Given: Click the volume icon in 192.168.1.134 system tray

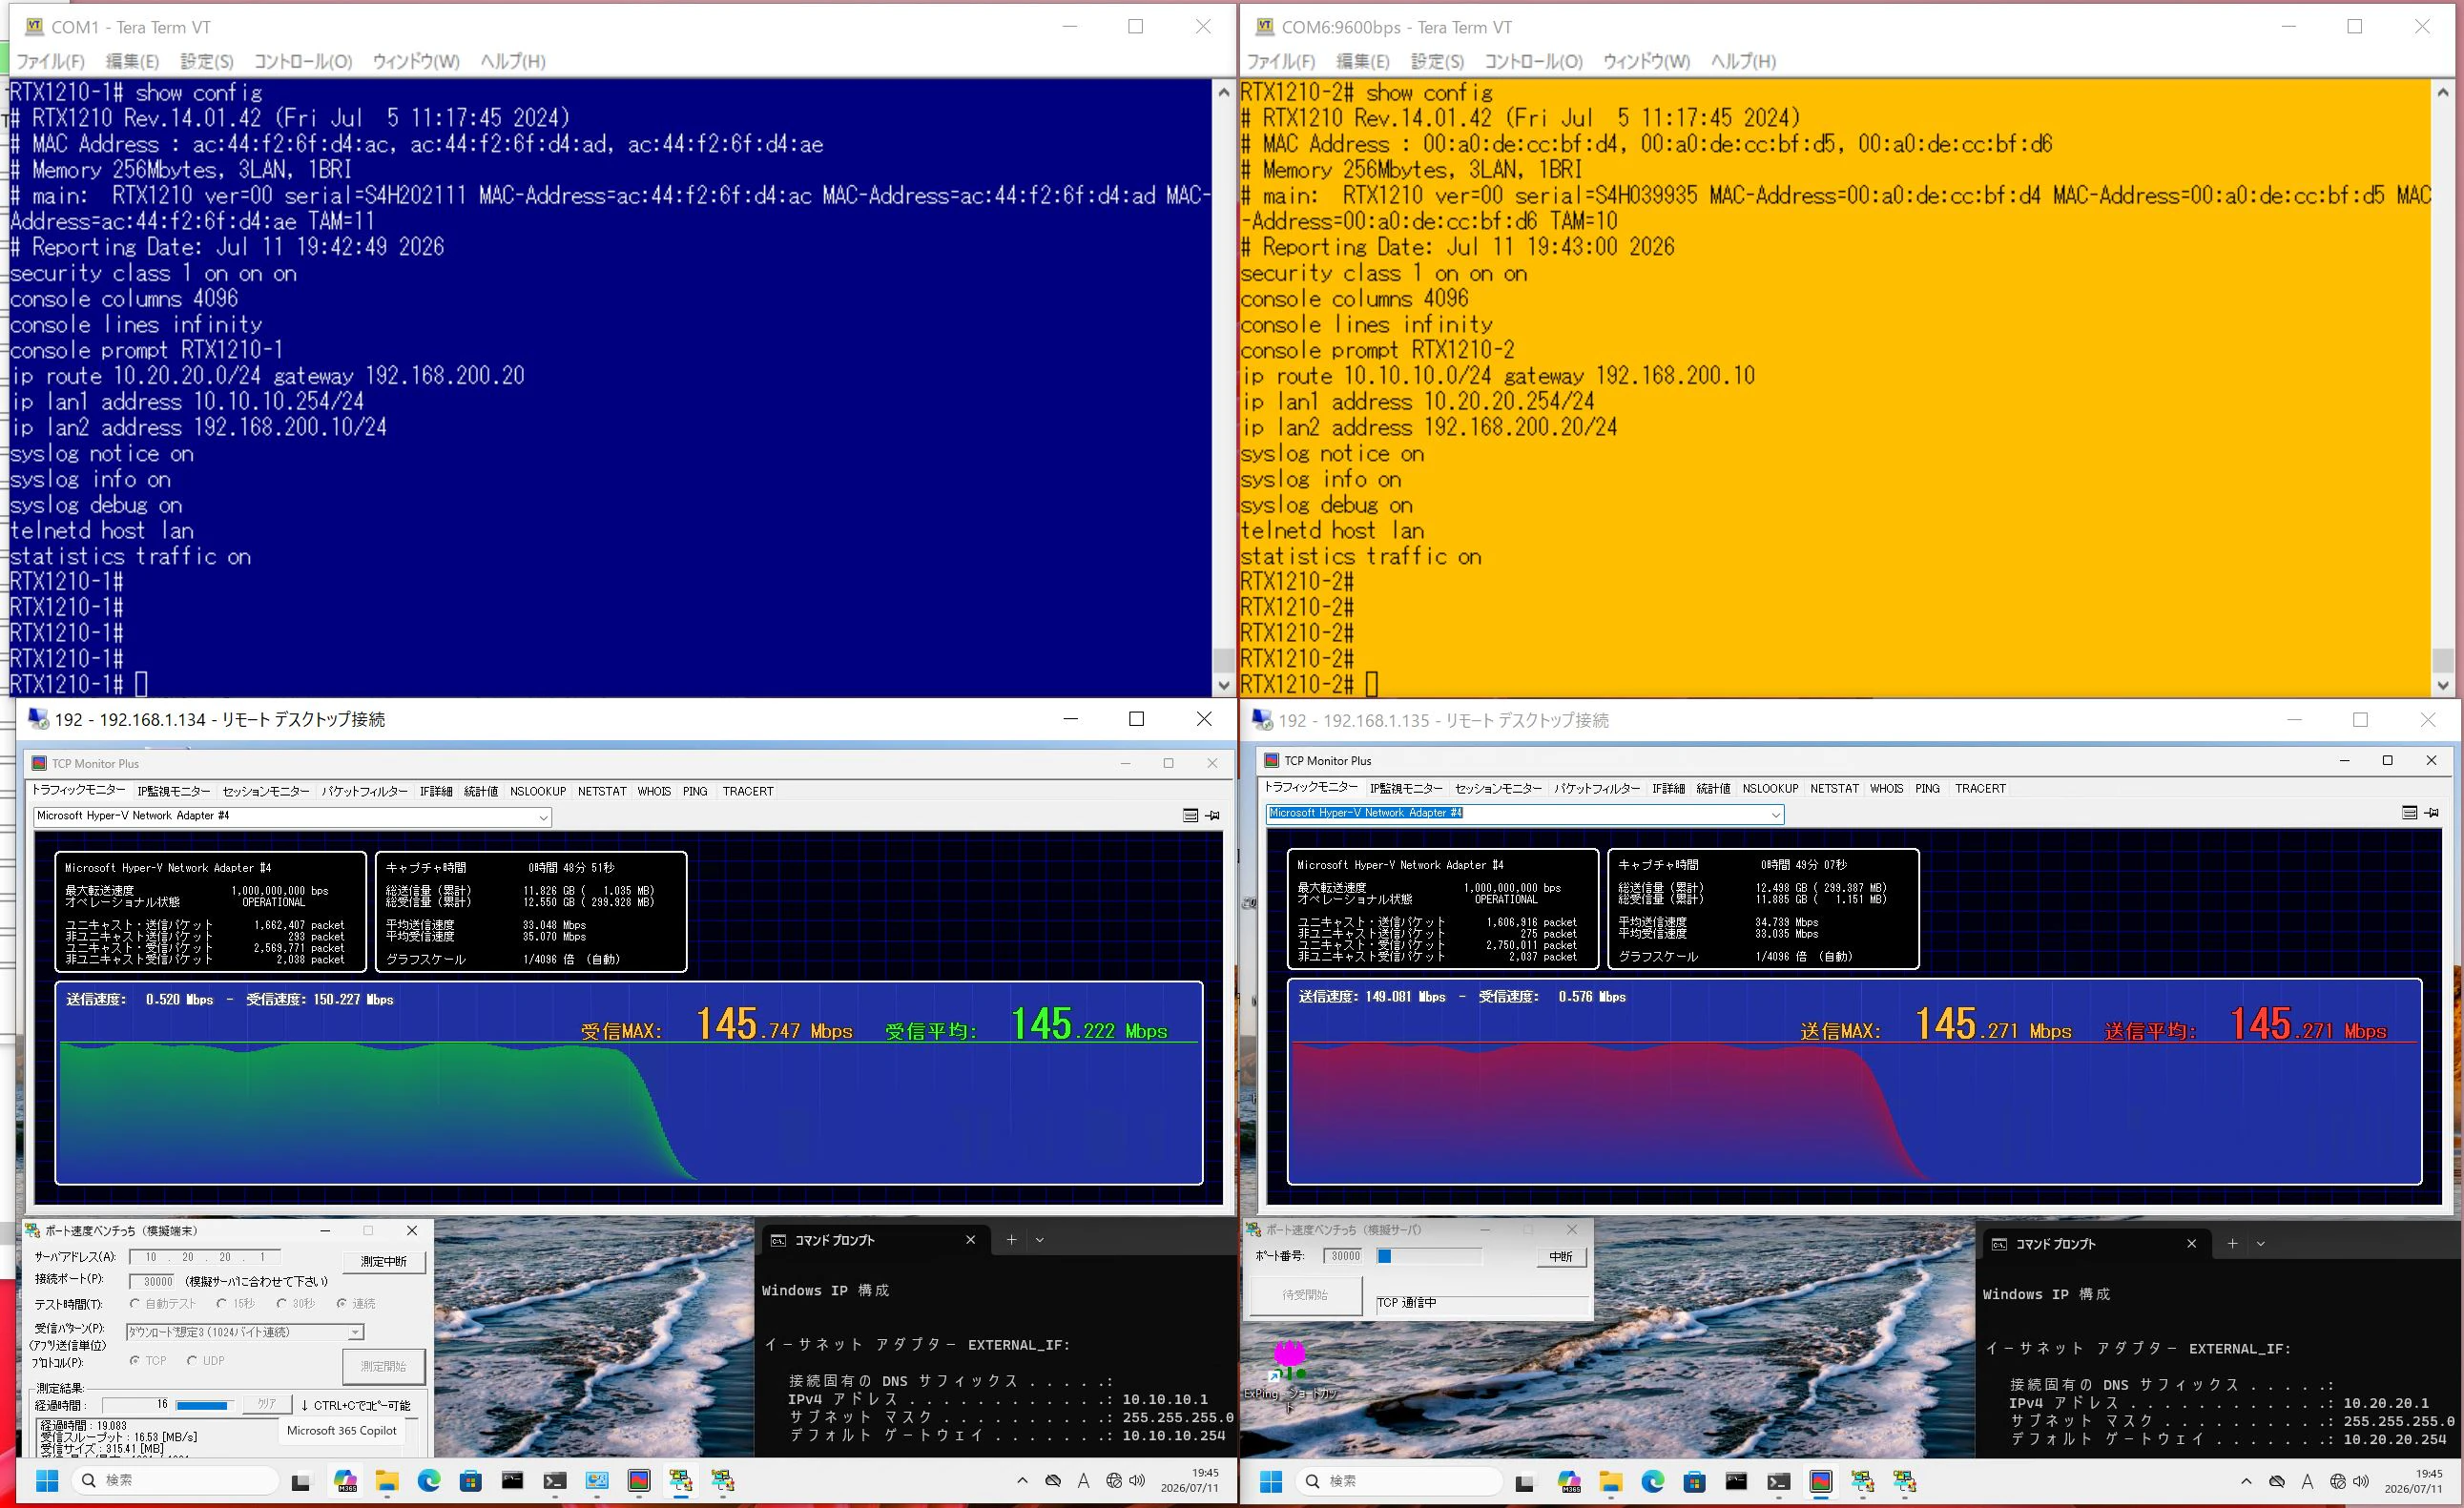Looking at the screenshot, I should 1137,1481.
